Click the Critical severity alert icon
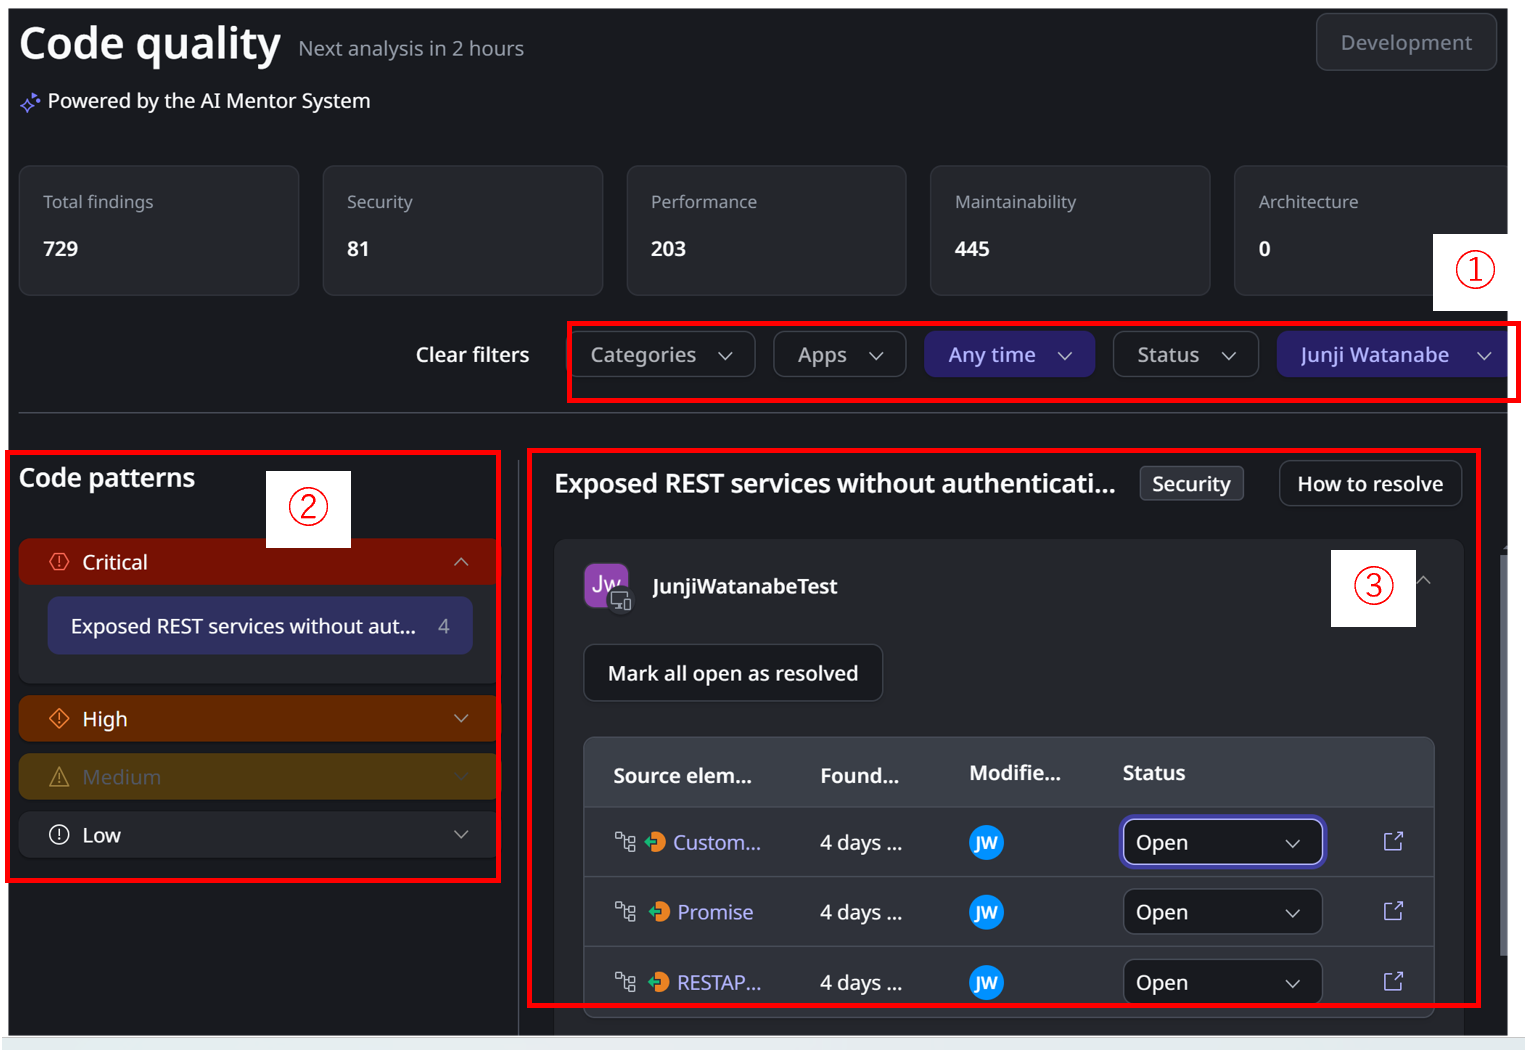The height and width of the screenshot is (1052, 1527). pyautogui.click(x=57, y=561)
